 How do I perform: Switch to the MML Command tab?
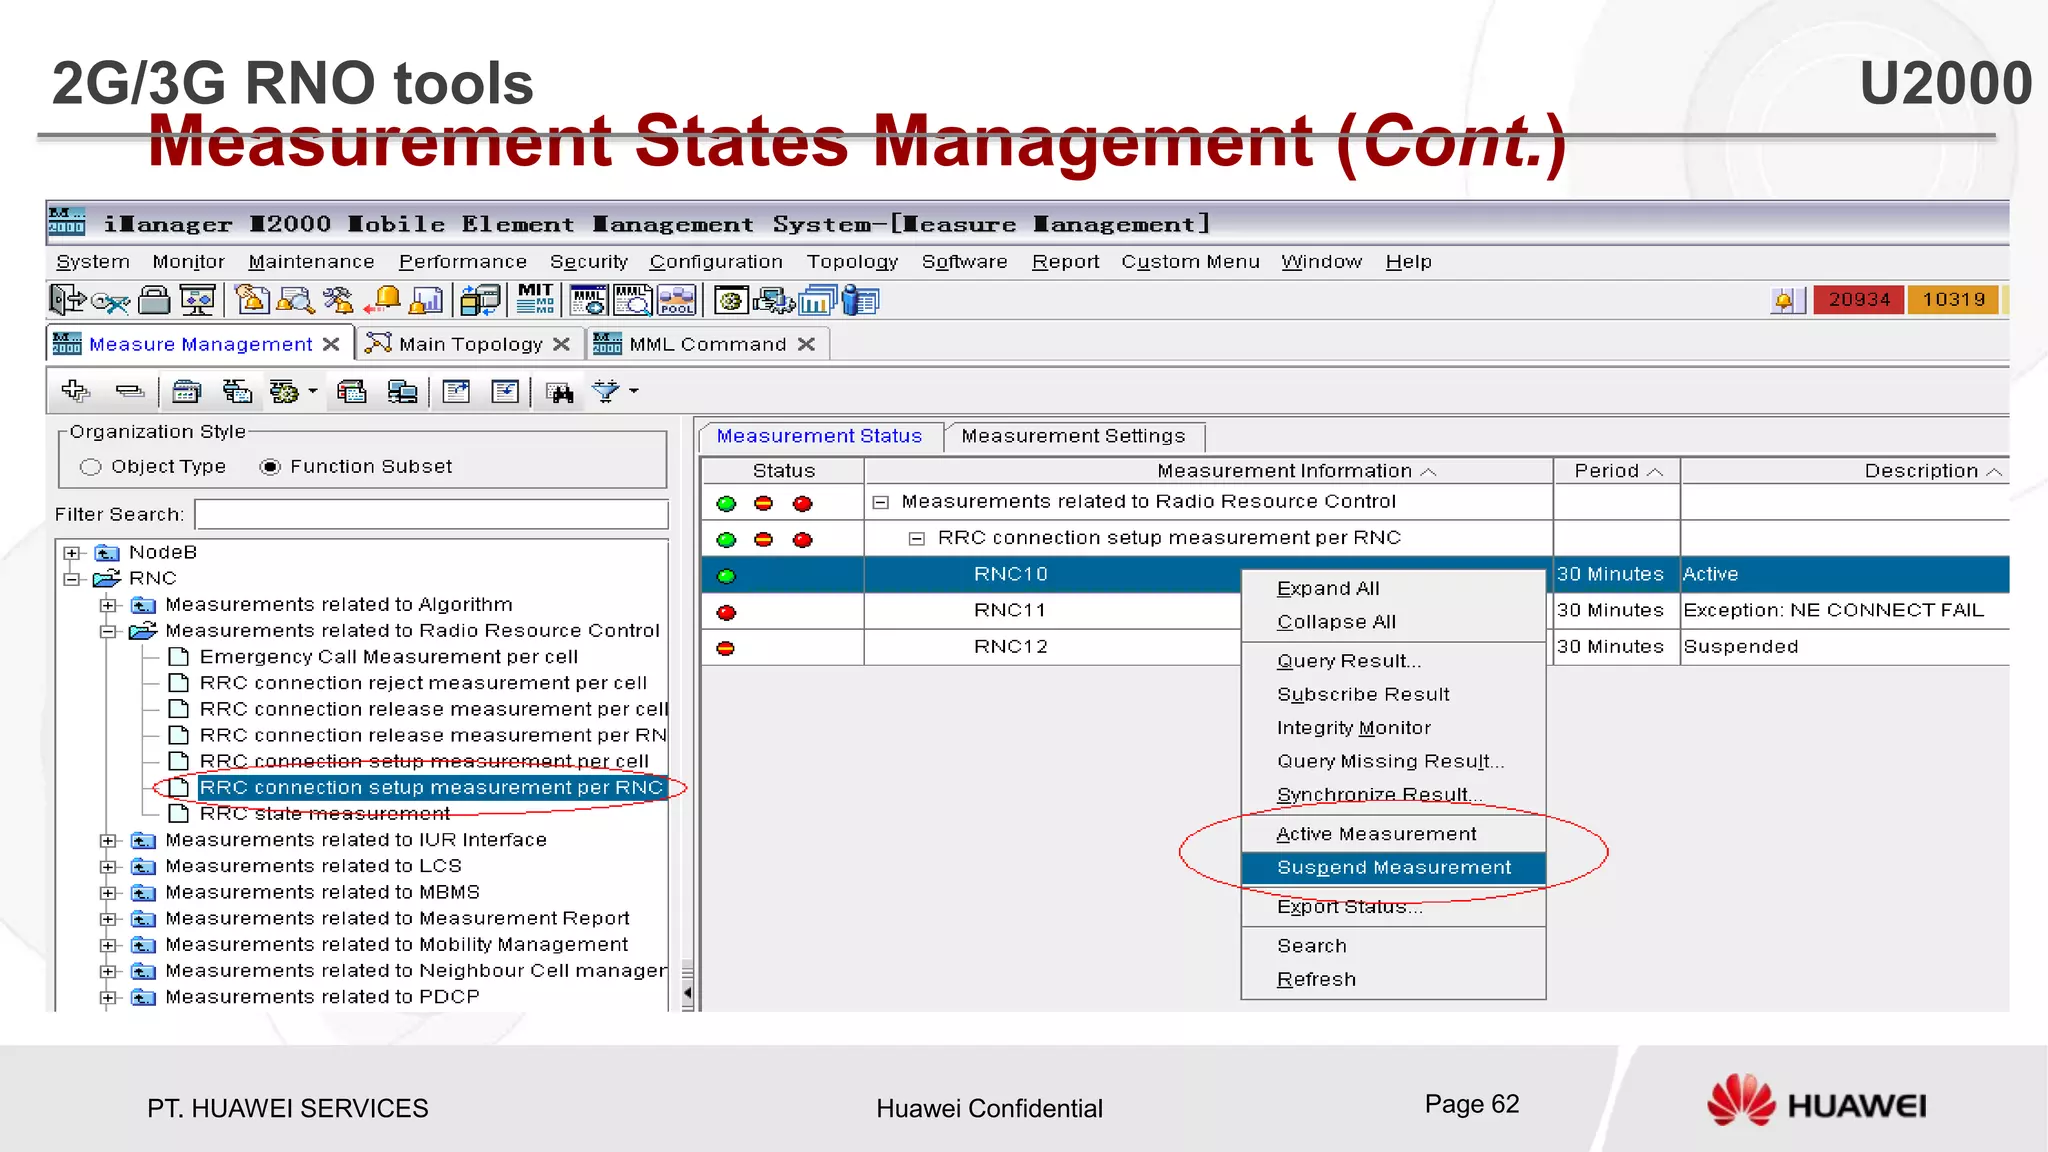pos(706,344)
